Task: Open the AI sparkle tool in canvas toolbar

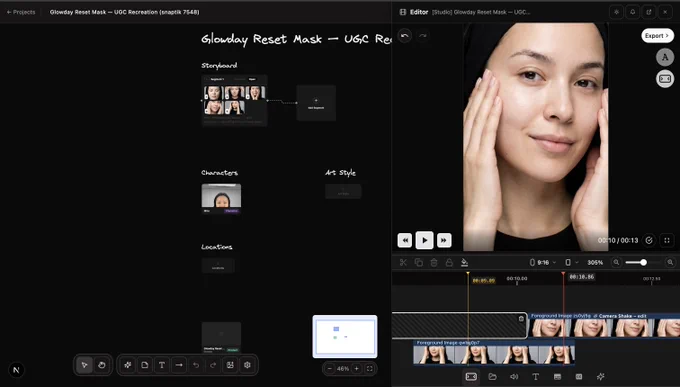Action: [128, 365]
